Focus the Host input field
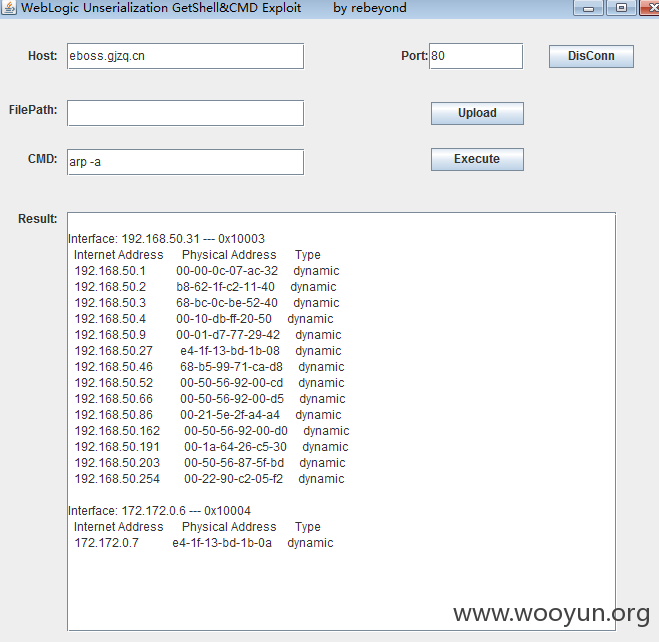This screenshot has width=659, height=642. pos(185,56)
